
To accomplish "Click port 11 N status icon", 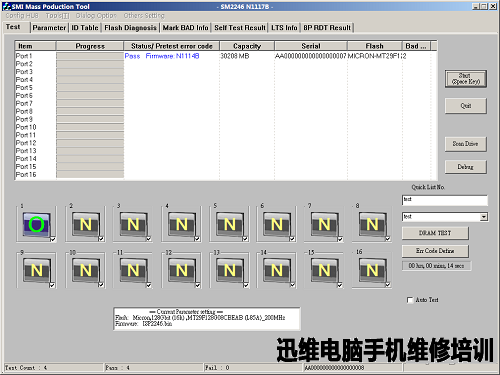I will tap(133, 270).
